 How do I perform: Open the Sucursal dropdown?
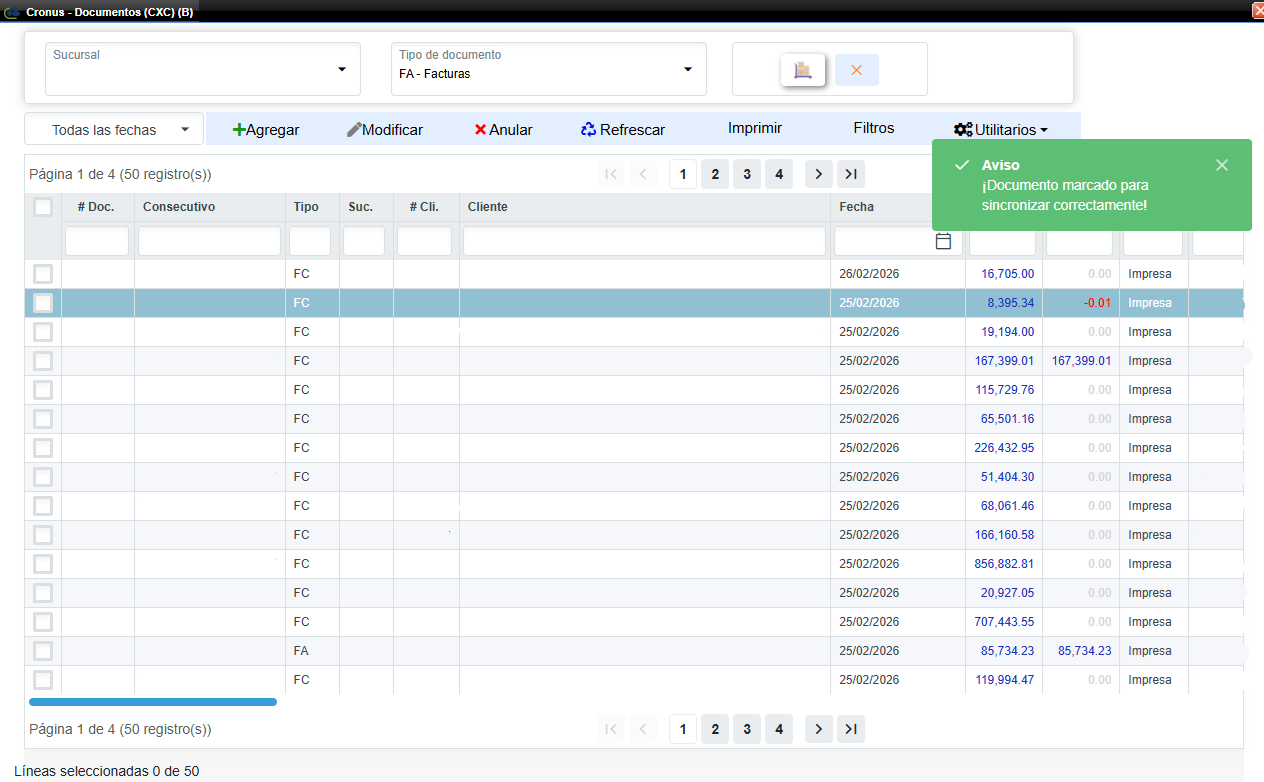point(341,69)
